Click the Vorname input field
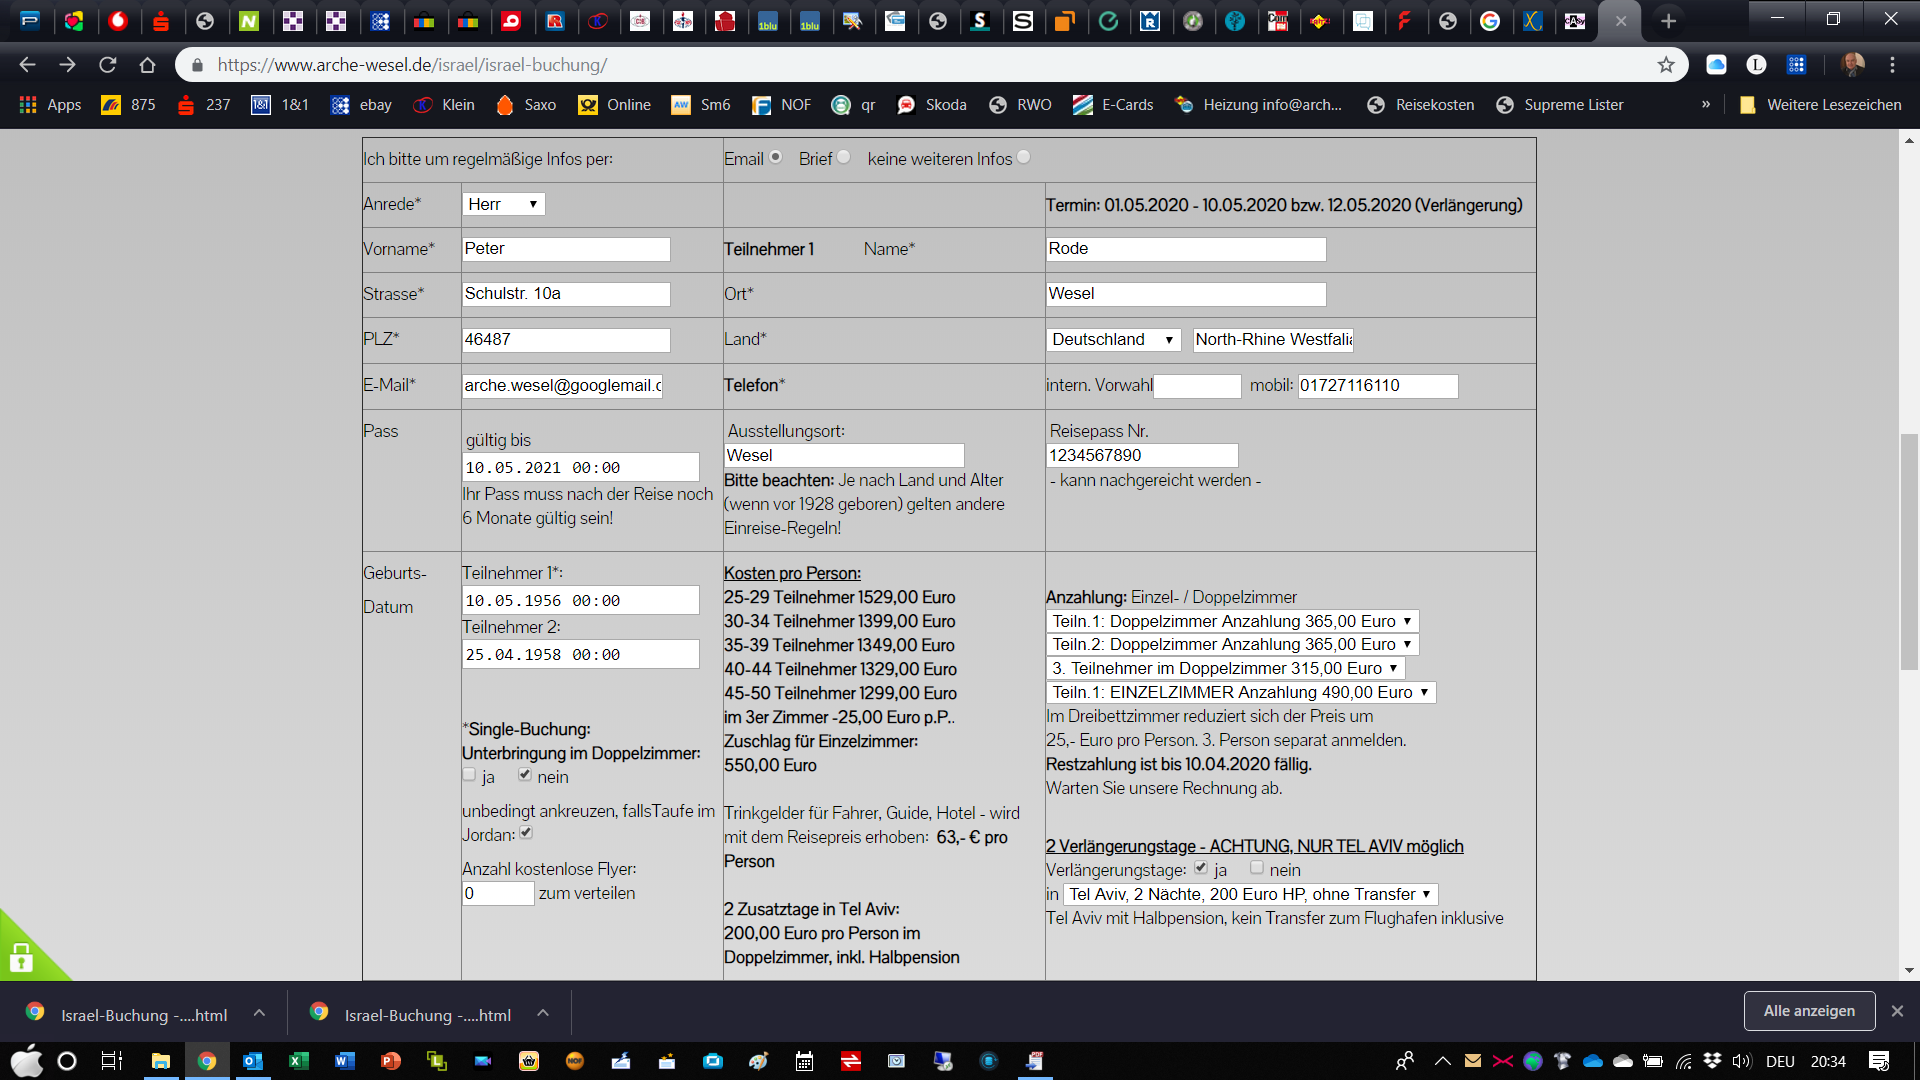Viewport: 1920px width, 1080px height. click(x=566, y=249)
